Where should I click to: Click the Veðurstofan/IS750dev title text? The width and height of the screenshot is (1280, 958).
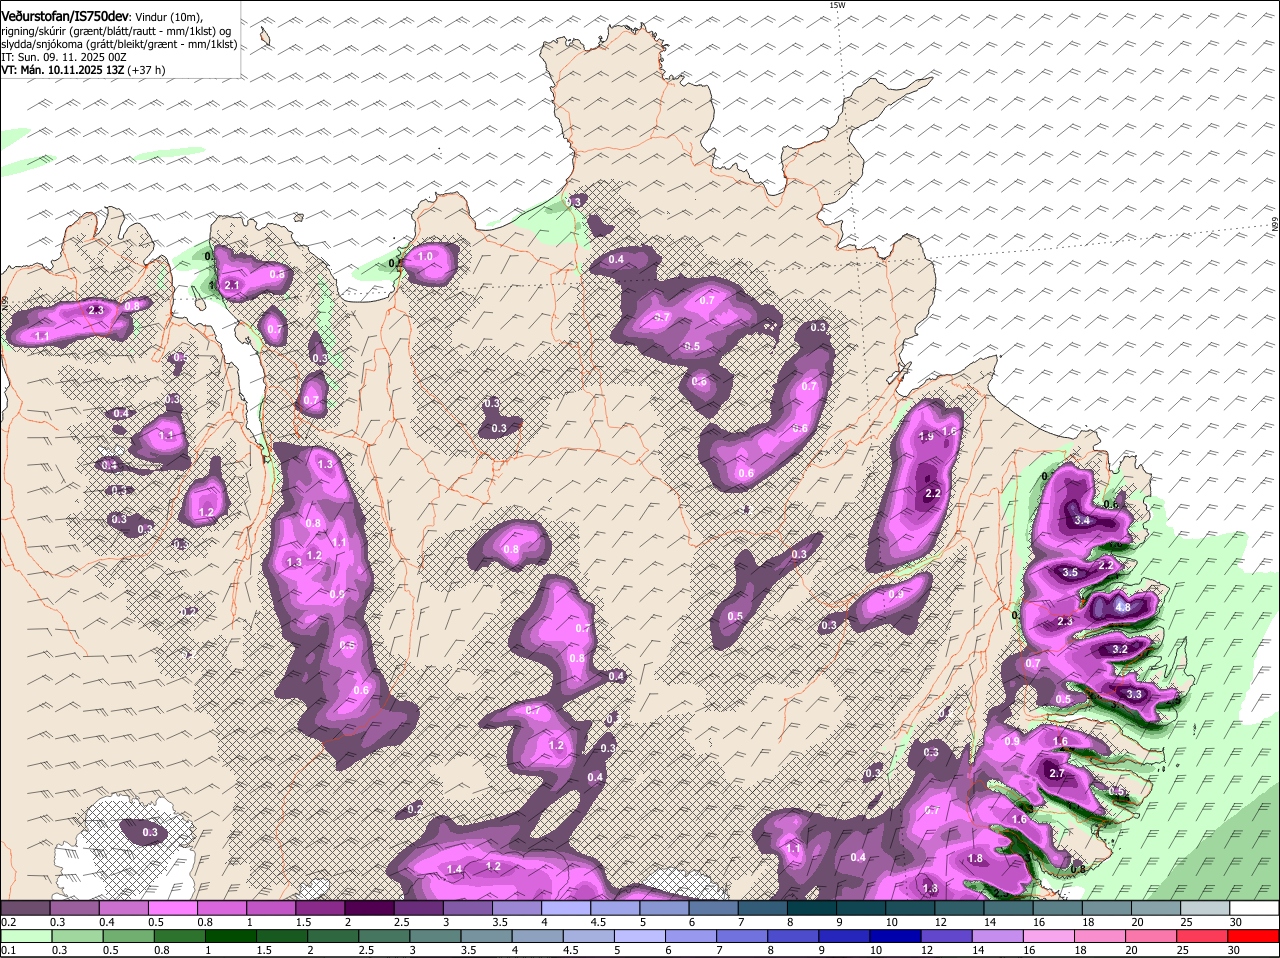[x=65, y=17]
